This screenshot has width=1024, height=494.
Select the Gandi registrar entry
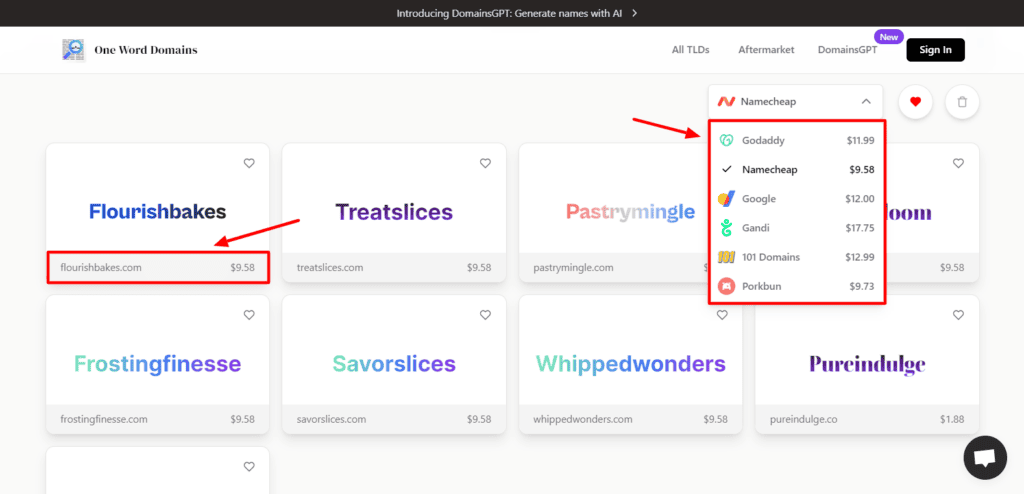[x=796, y=228]
